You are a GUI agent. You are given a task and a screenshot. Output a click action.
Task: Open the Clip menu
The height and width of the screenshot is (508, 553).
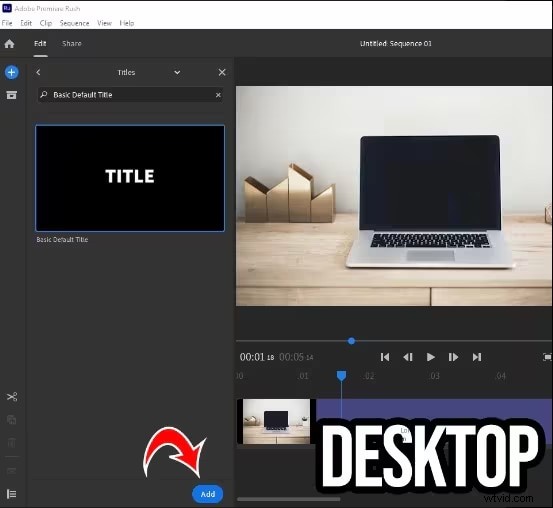point(46,23)
